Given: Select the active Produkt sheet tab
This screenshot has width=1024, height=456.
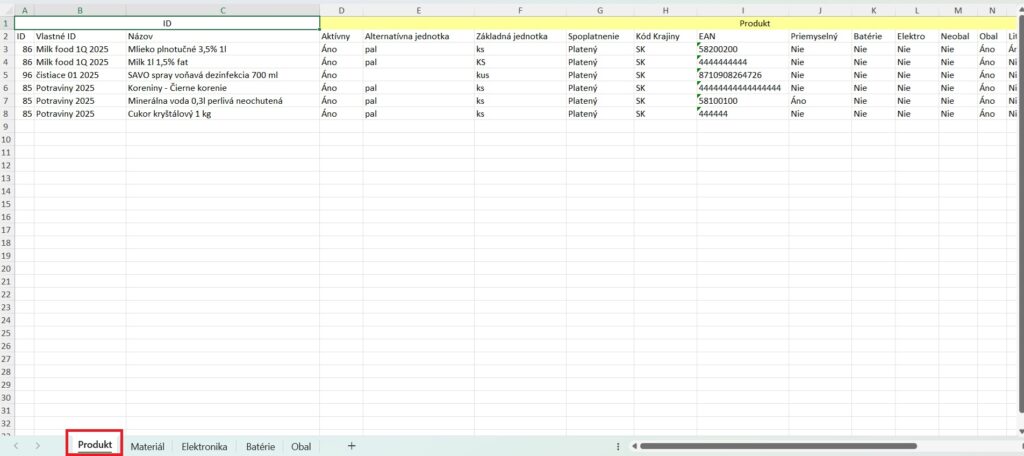Looking at the screenshot, I should 94,445.
